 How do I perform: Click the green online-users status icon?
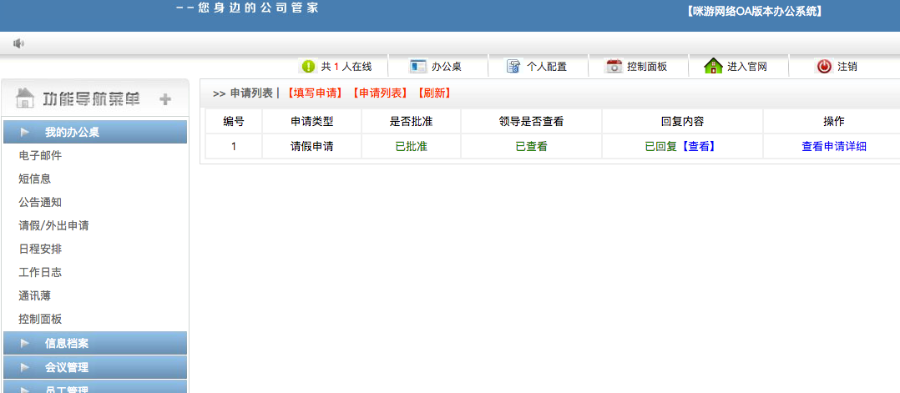pos(309,67)
